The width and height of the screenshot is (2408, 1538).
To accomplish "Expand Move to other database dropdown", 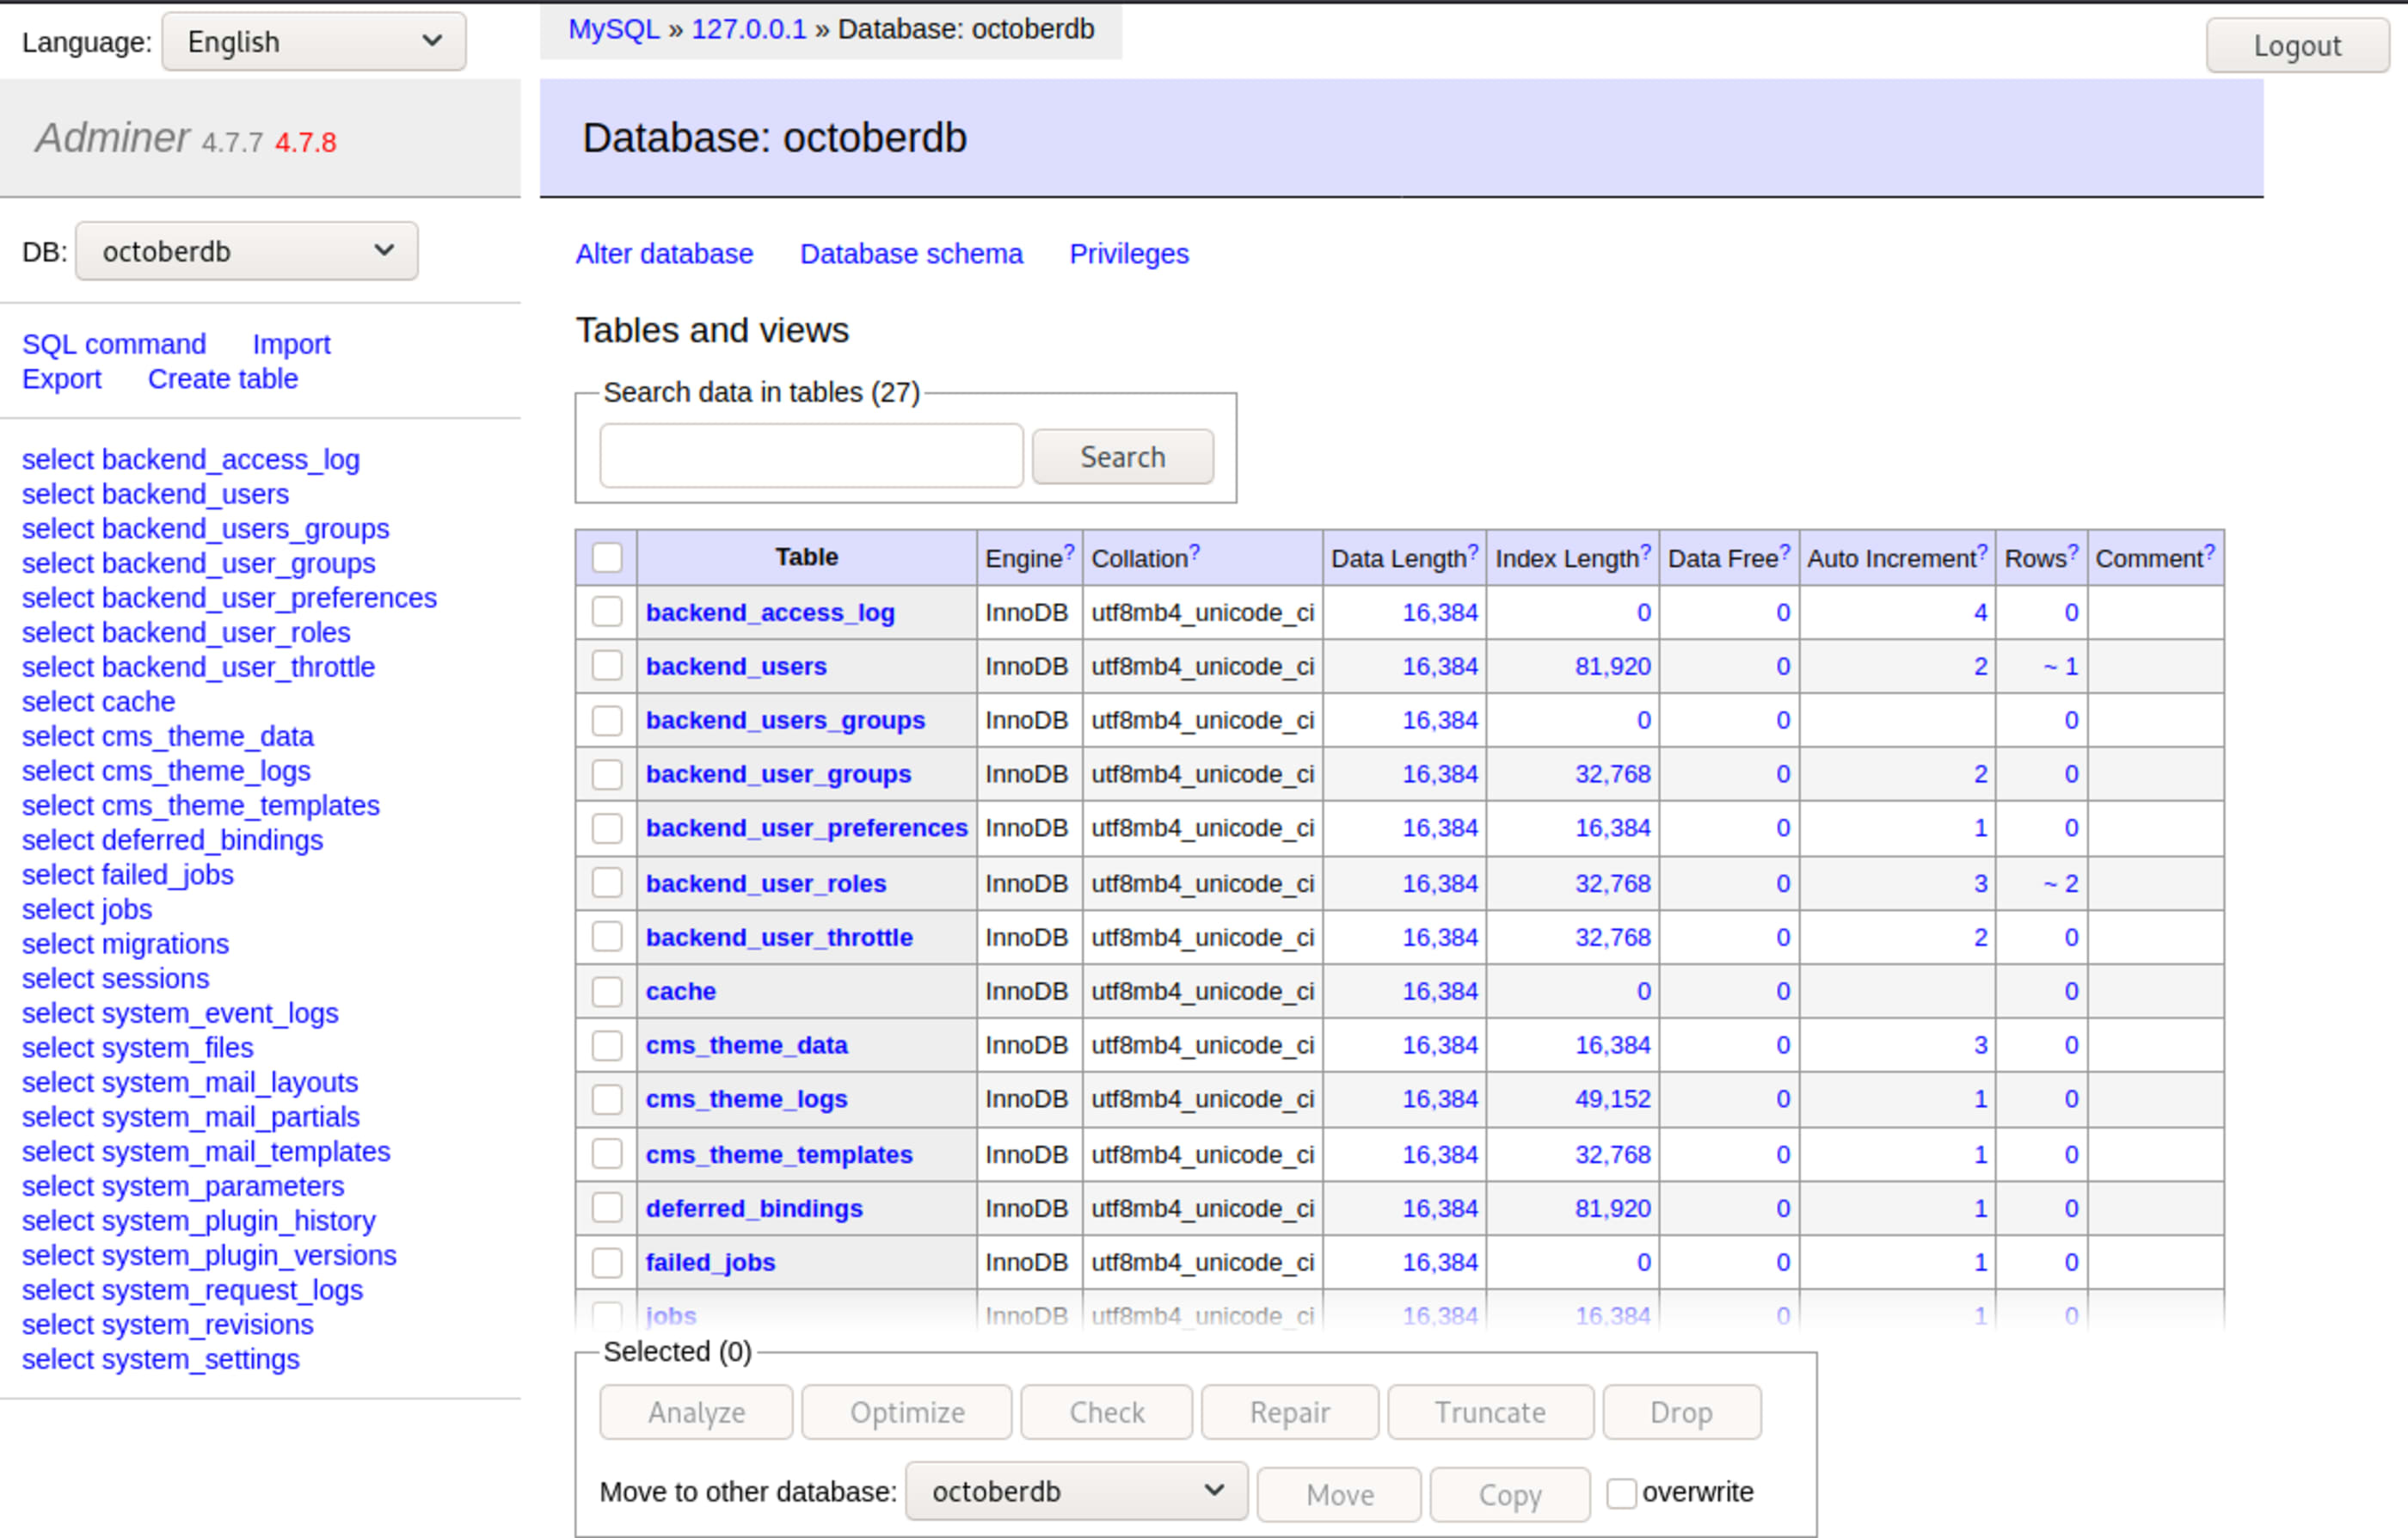I will click(1076, 1491).
